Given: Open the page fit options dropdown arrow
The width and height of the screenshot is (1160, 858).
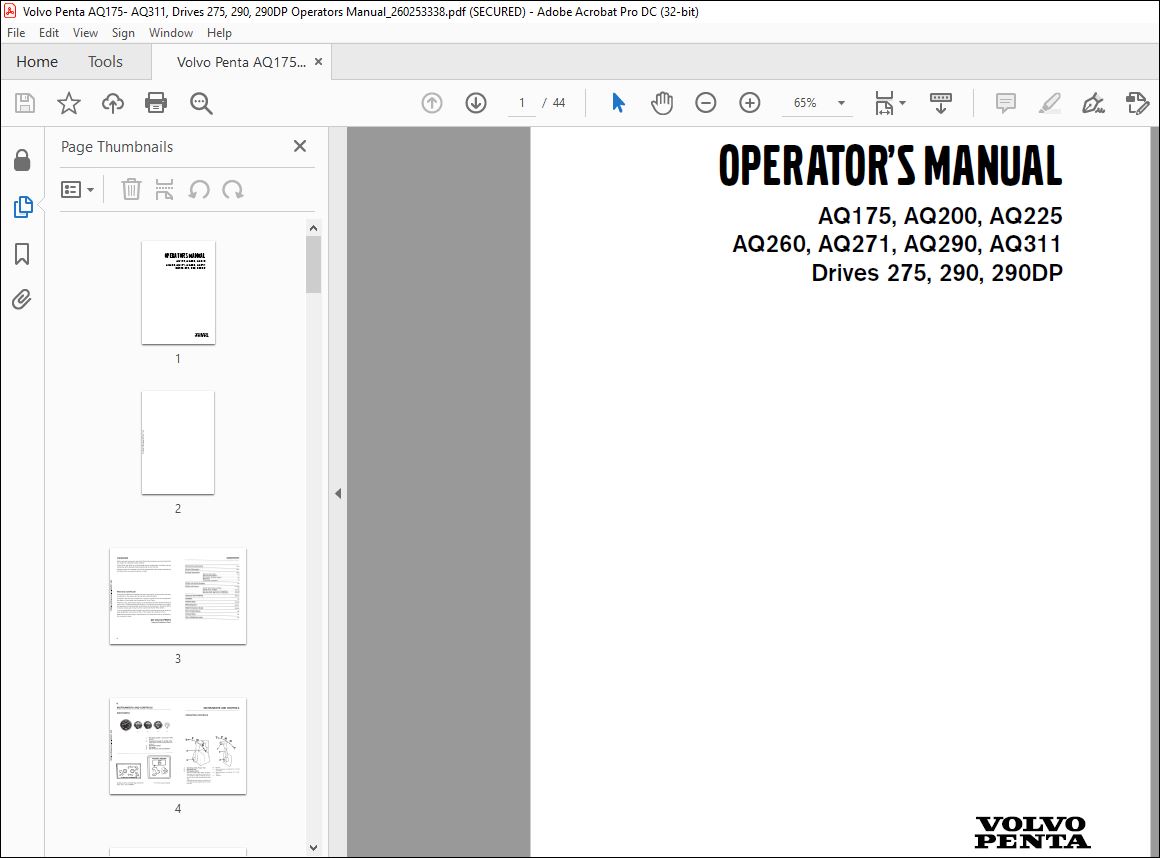Looking at the screenshot, I should (x=903, y=103).
